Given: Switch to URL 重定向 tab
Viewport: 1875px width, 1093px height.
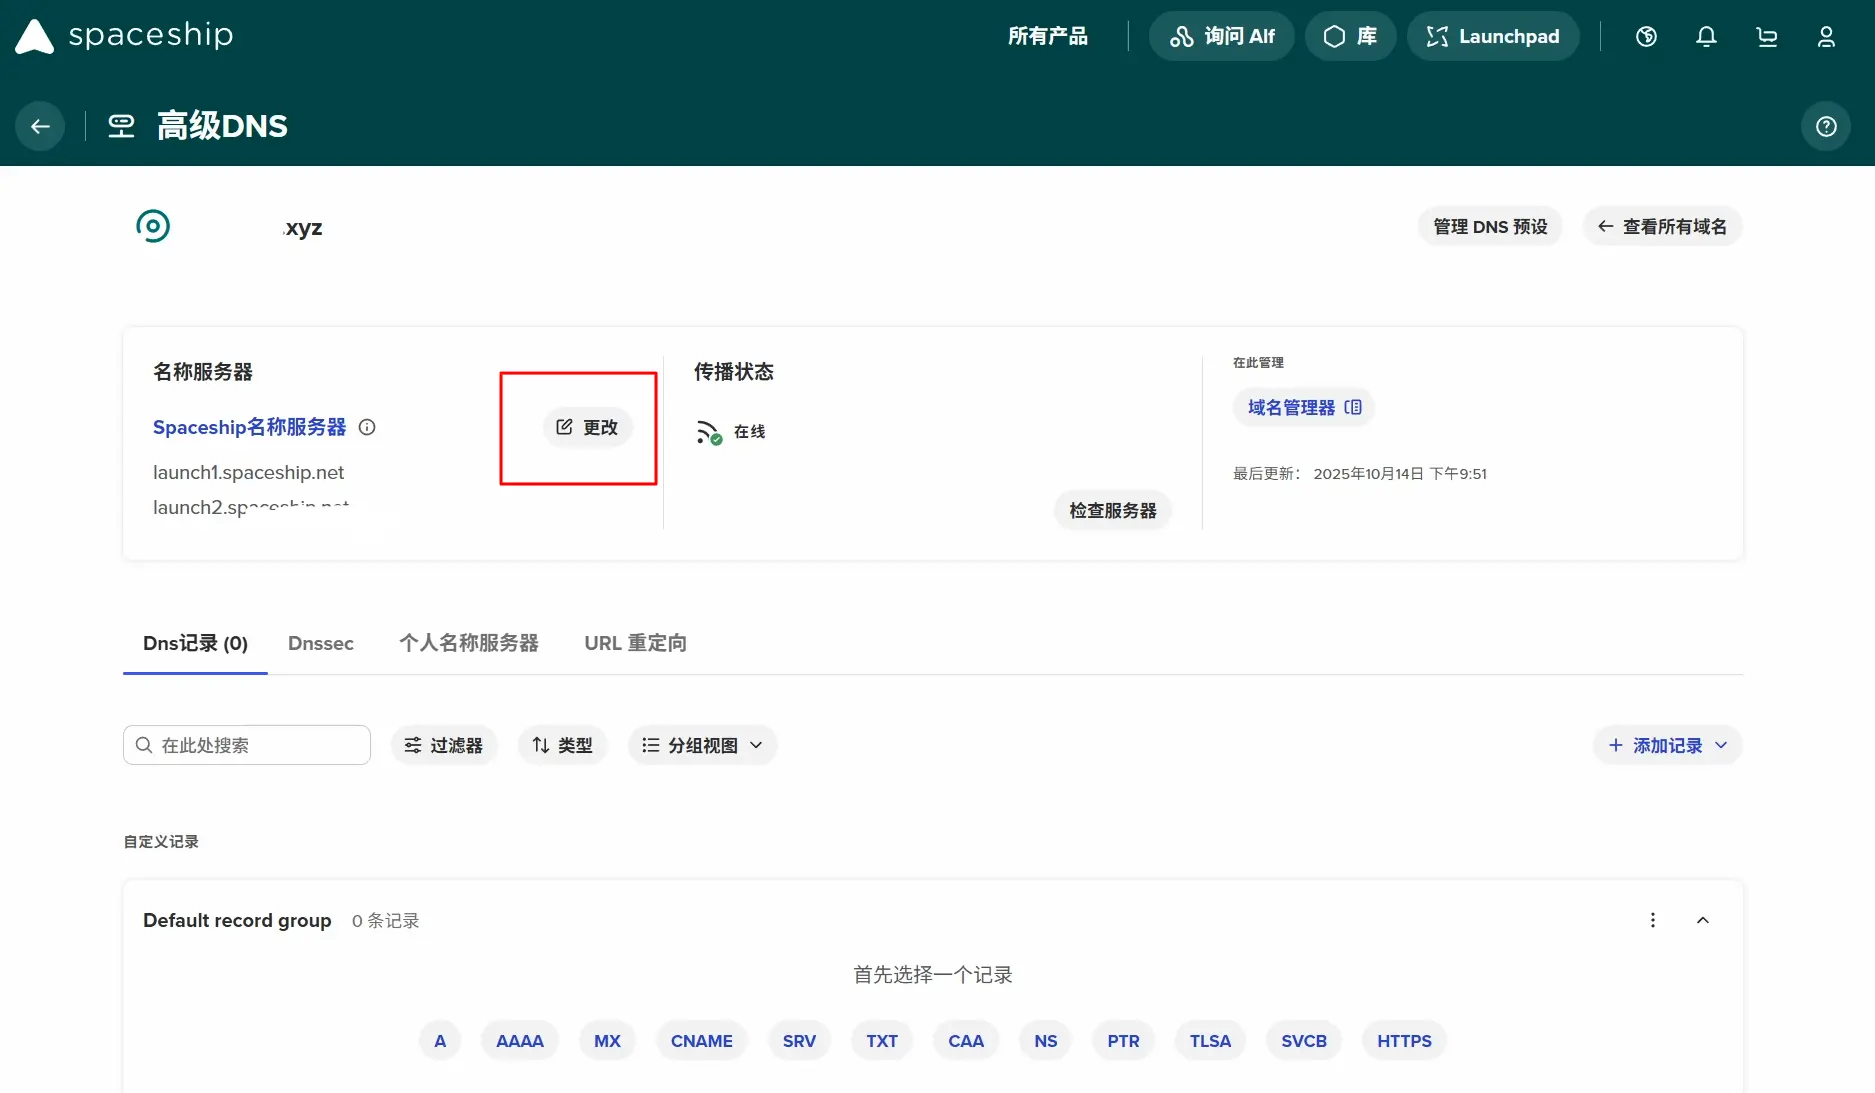Looking at the screenshot, I should [635, 643].
